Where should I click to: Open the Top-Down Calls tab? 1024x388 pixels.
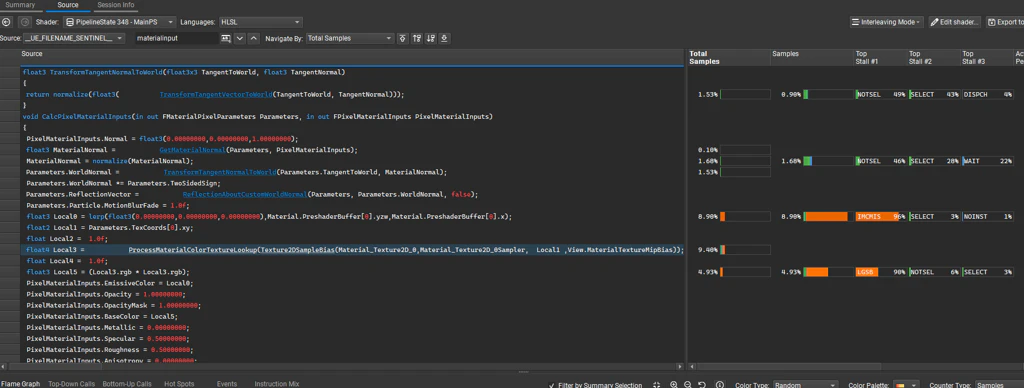[72, 384]
